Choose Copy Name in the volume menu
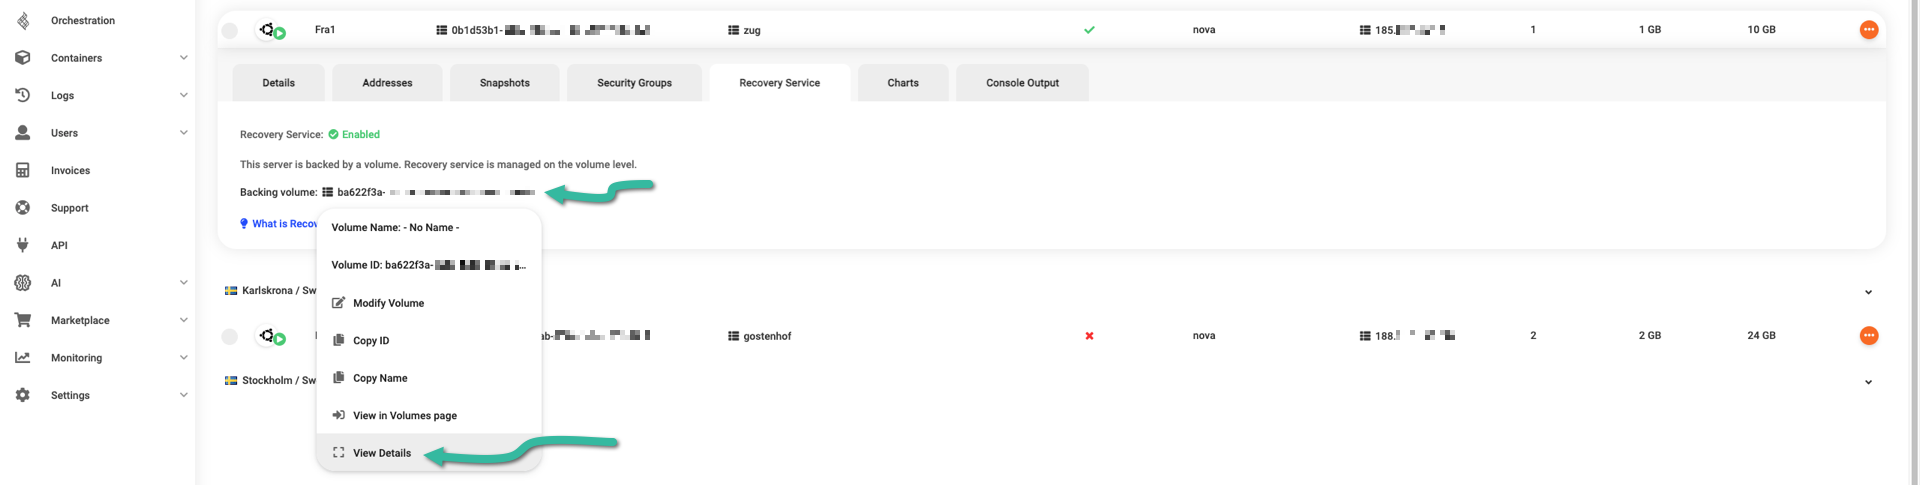This screenshot has height=485, width=1920. pos(429,378)
